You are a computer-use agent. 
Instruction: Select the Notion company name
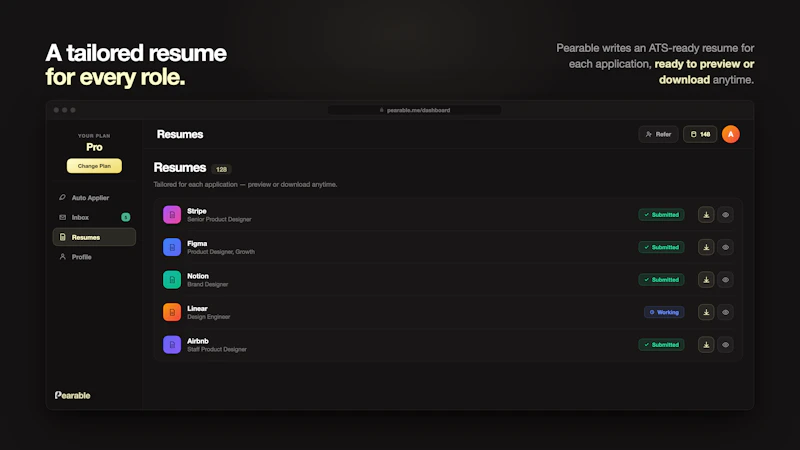pos(198,276)
